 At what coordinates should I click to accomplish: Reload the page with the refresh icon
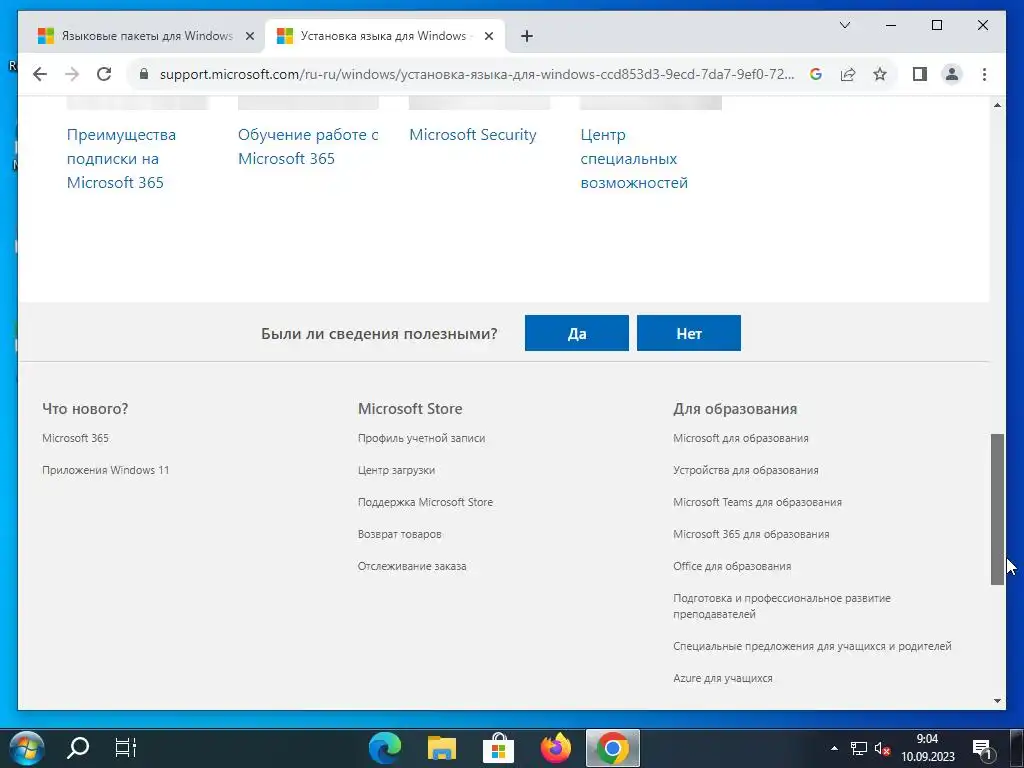click(x=104, y=74)
